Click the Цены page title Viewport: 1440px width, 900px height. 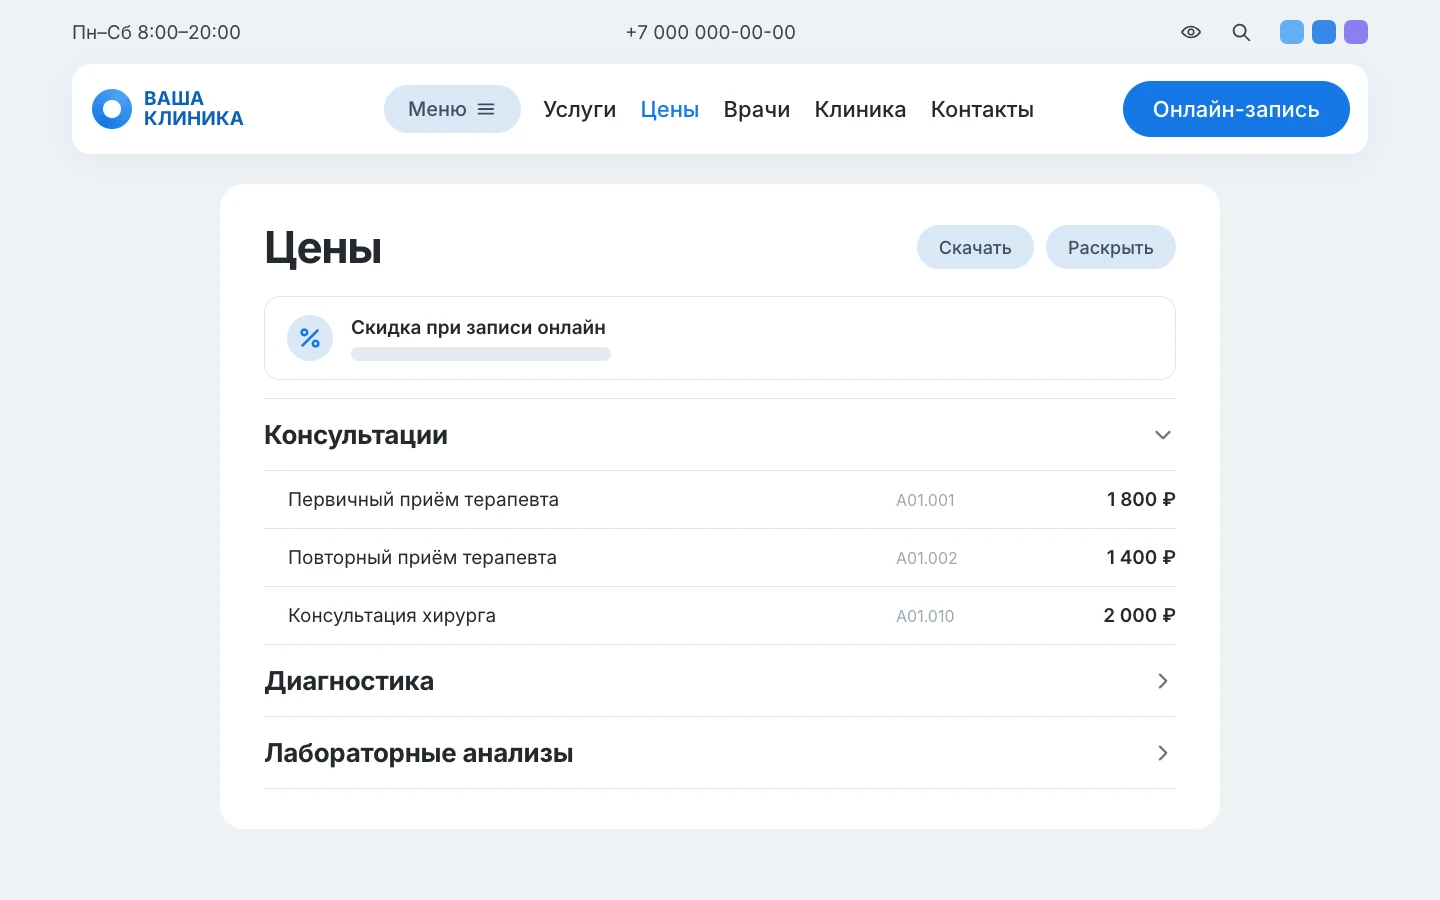(323, 247)
